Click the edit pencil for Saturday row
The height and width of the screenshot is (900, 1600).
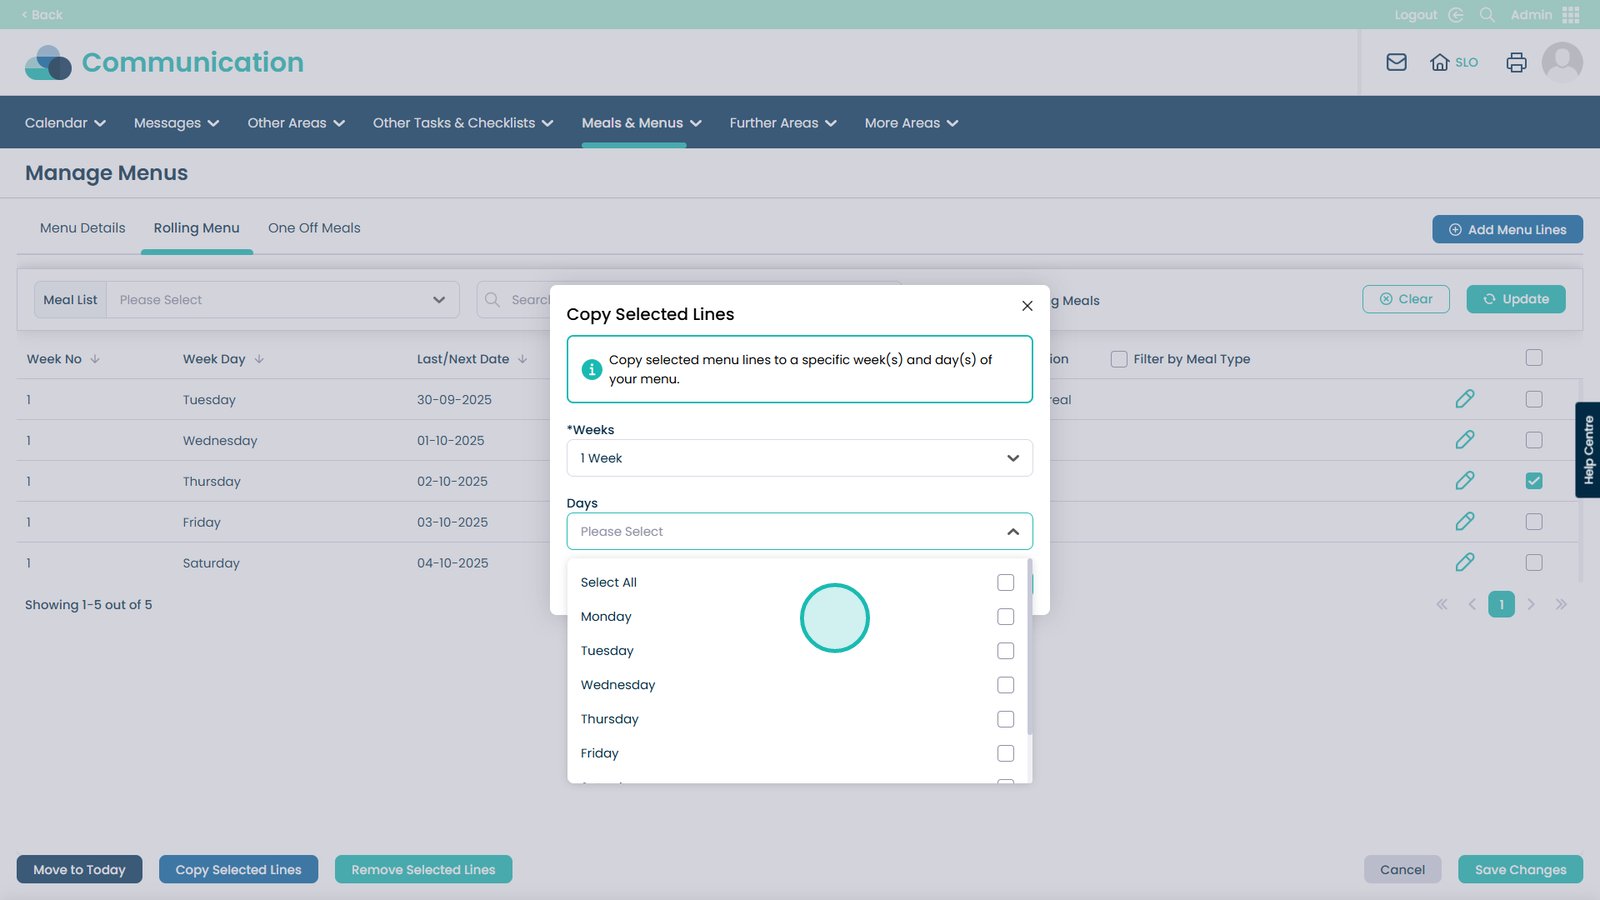click(x=1464, y=563)
